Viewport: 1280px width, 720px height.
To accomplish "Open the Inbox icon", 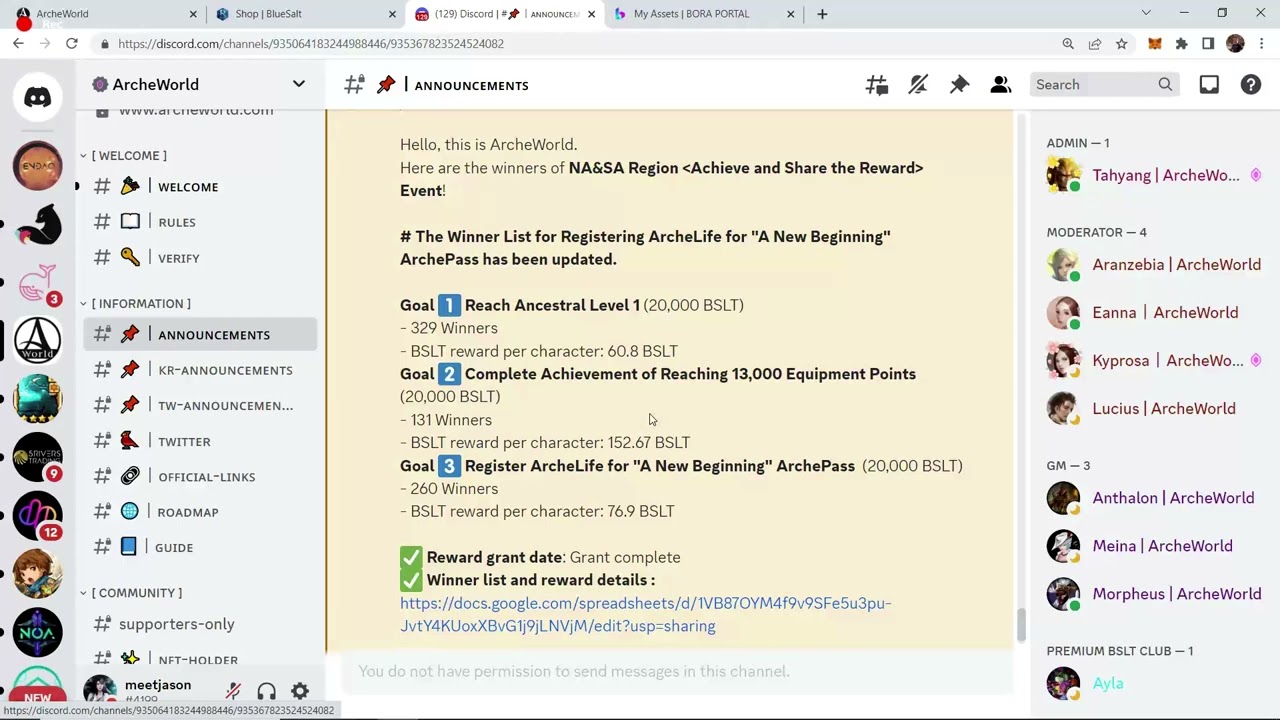I will (x=1209, y=85).
